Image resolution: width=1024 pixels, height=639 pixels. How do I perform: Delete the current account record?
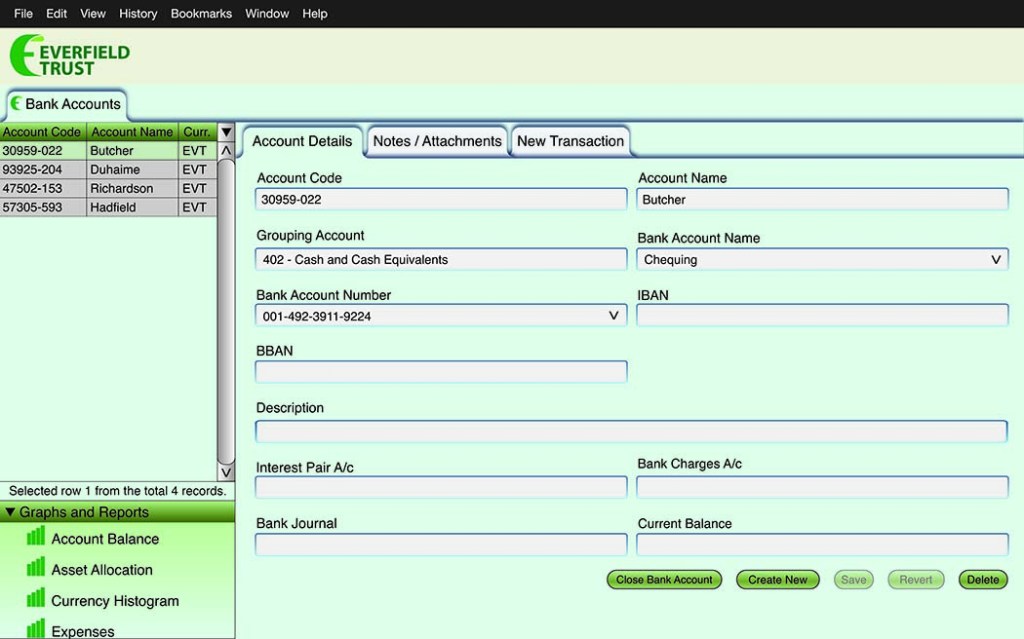pos(982,580)
